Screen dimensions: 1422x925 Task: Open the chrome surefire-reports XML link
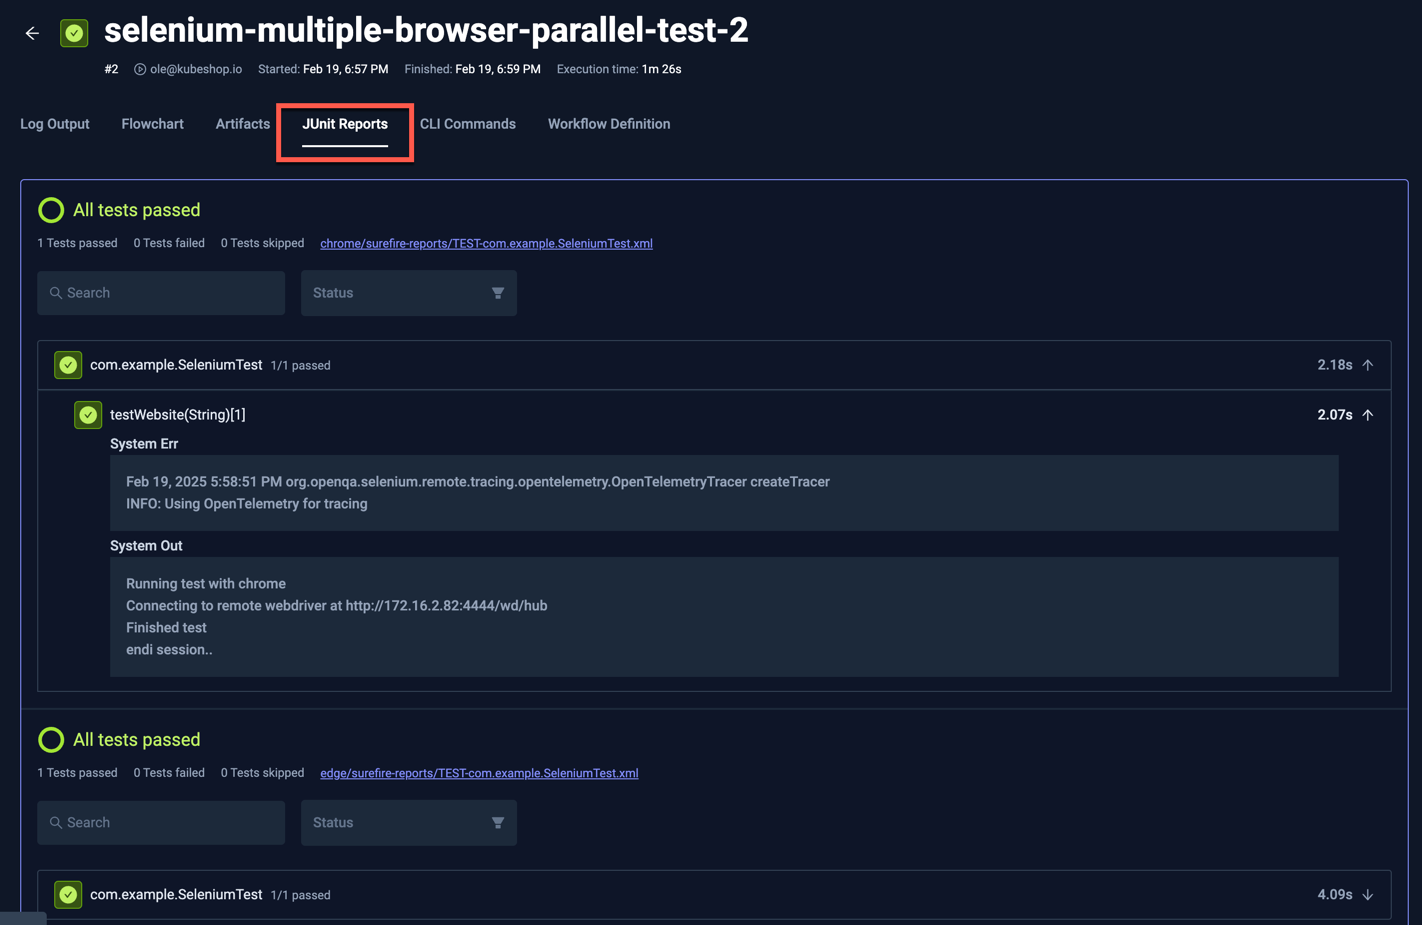pos(486,243)
